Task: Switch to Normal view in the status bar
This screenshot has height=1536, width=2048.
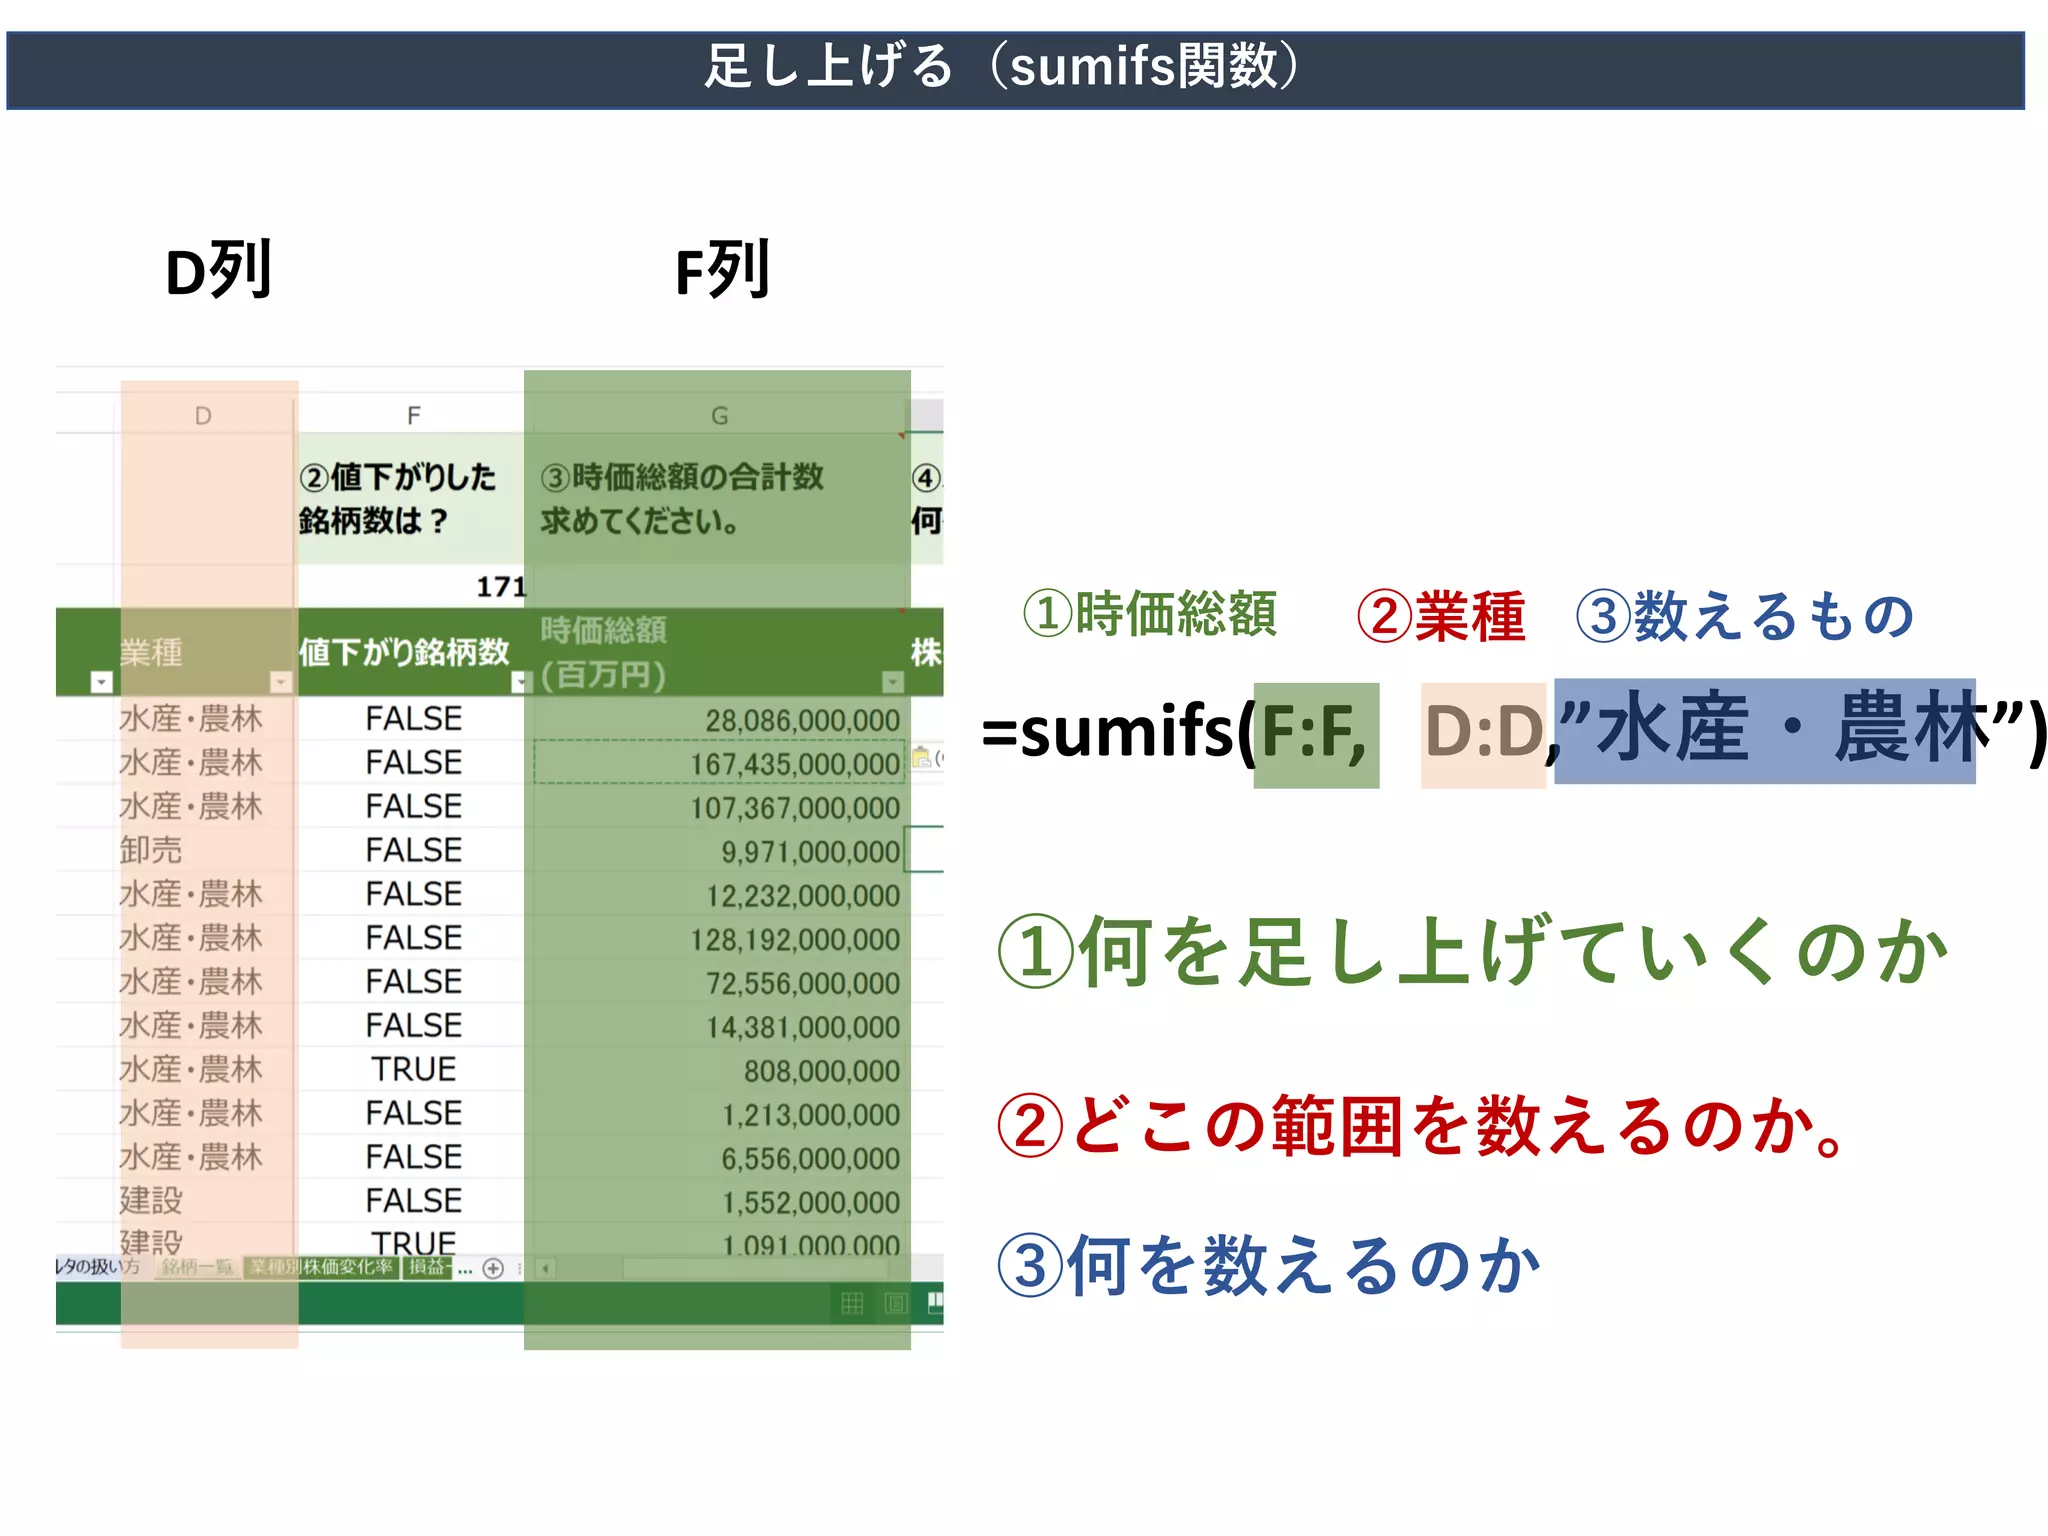Action: tap(852, 1302)
